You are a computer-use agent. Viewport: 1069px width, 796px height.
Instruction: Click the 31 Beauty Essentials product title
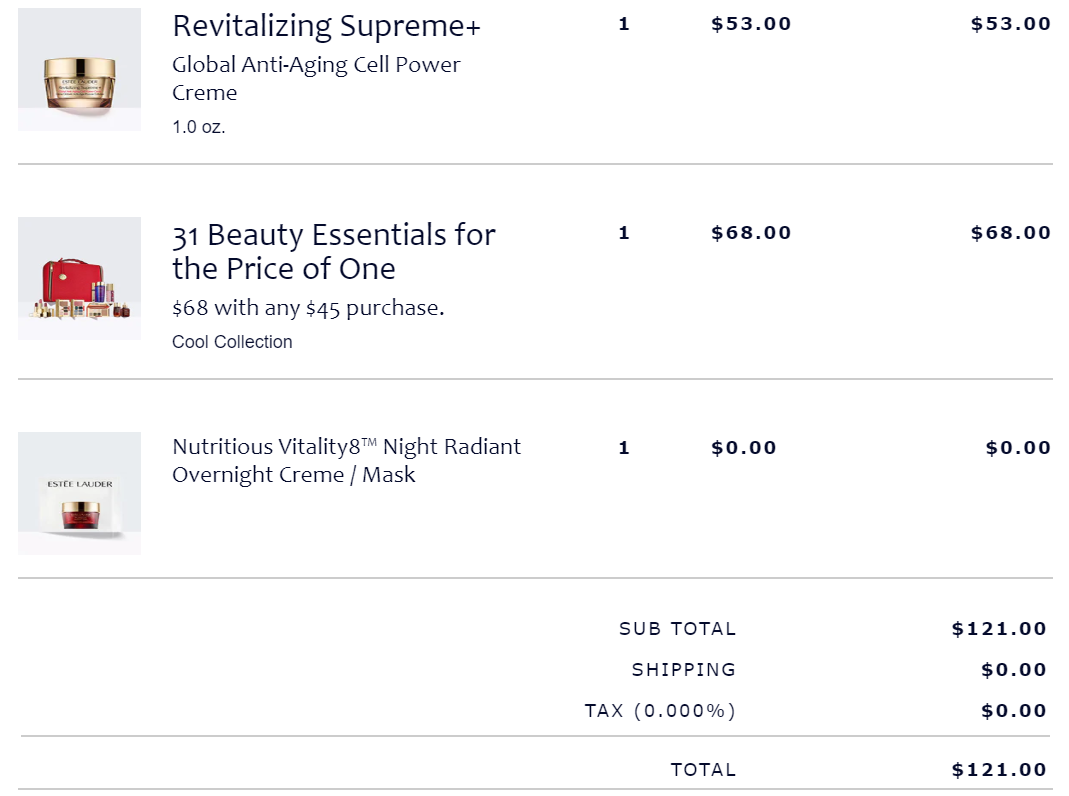(333, 251)
